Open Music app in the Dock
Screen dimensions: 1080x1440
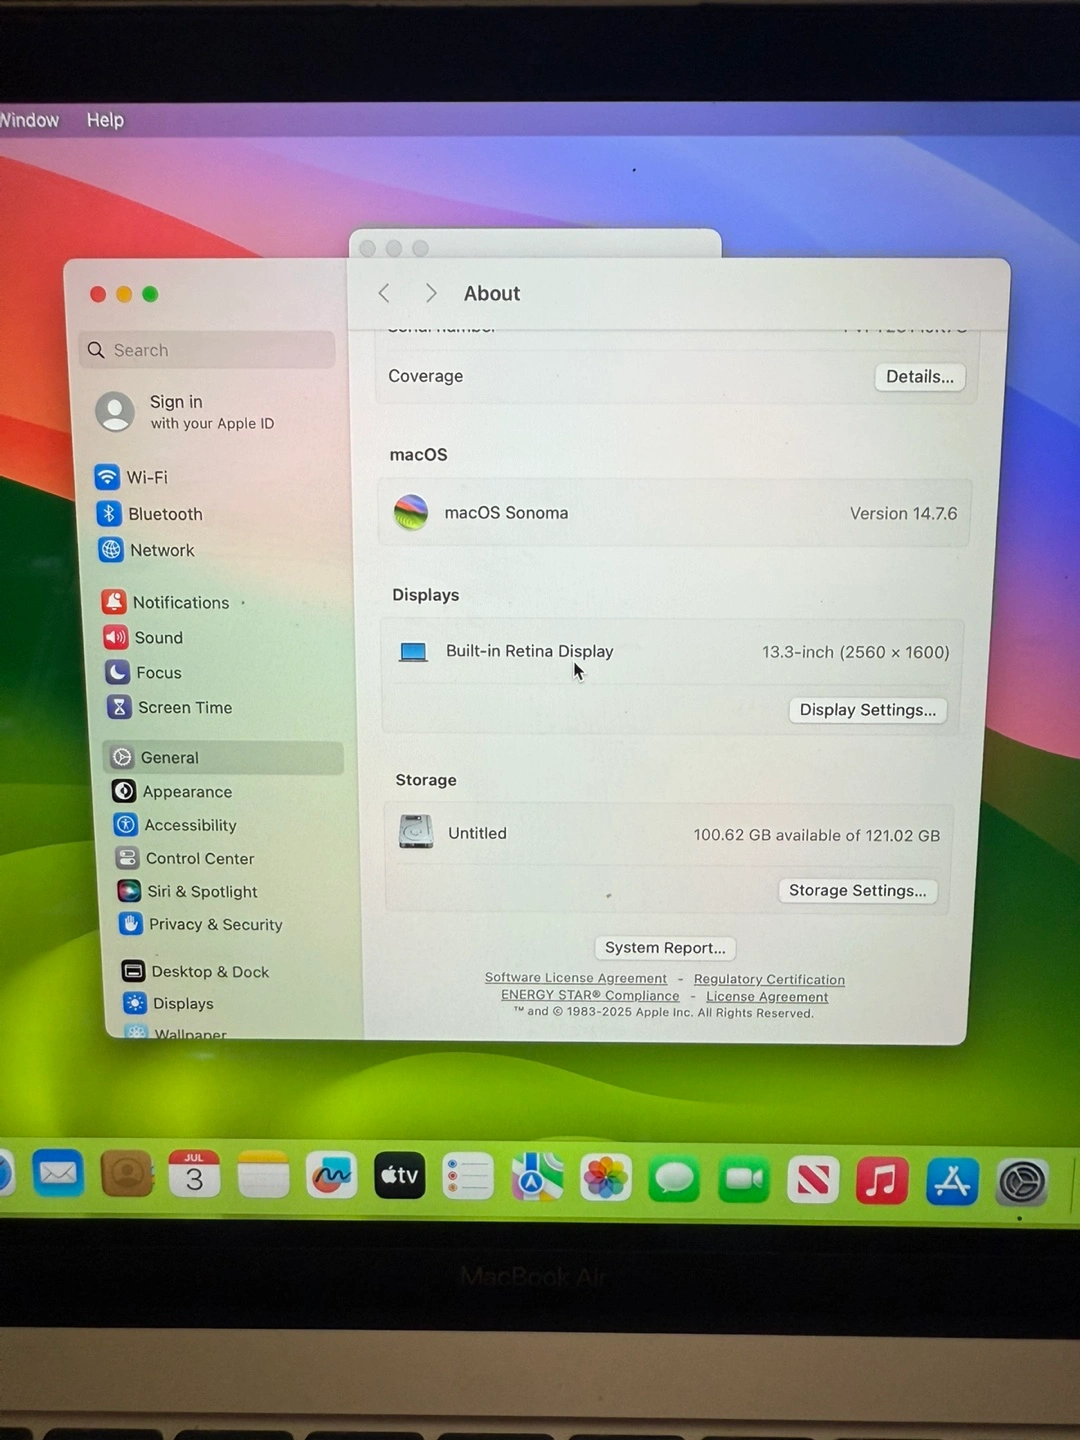tap(882, 1182)
